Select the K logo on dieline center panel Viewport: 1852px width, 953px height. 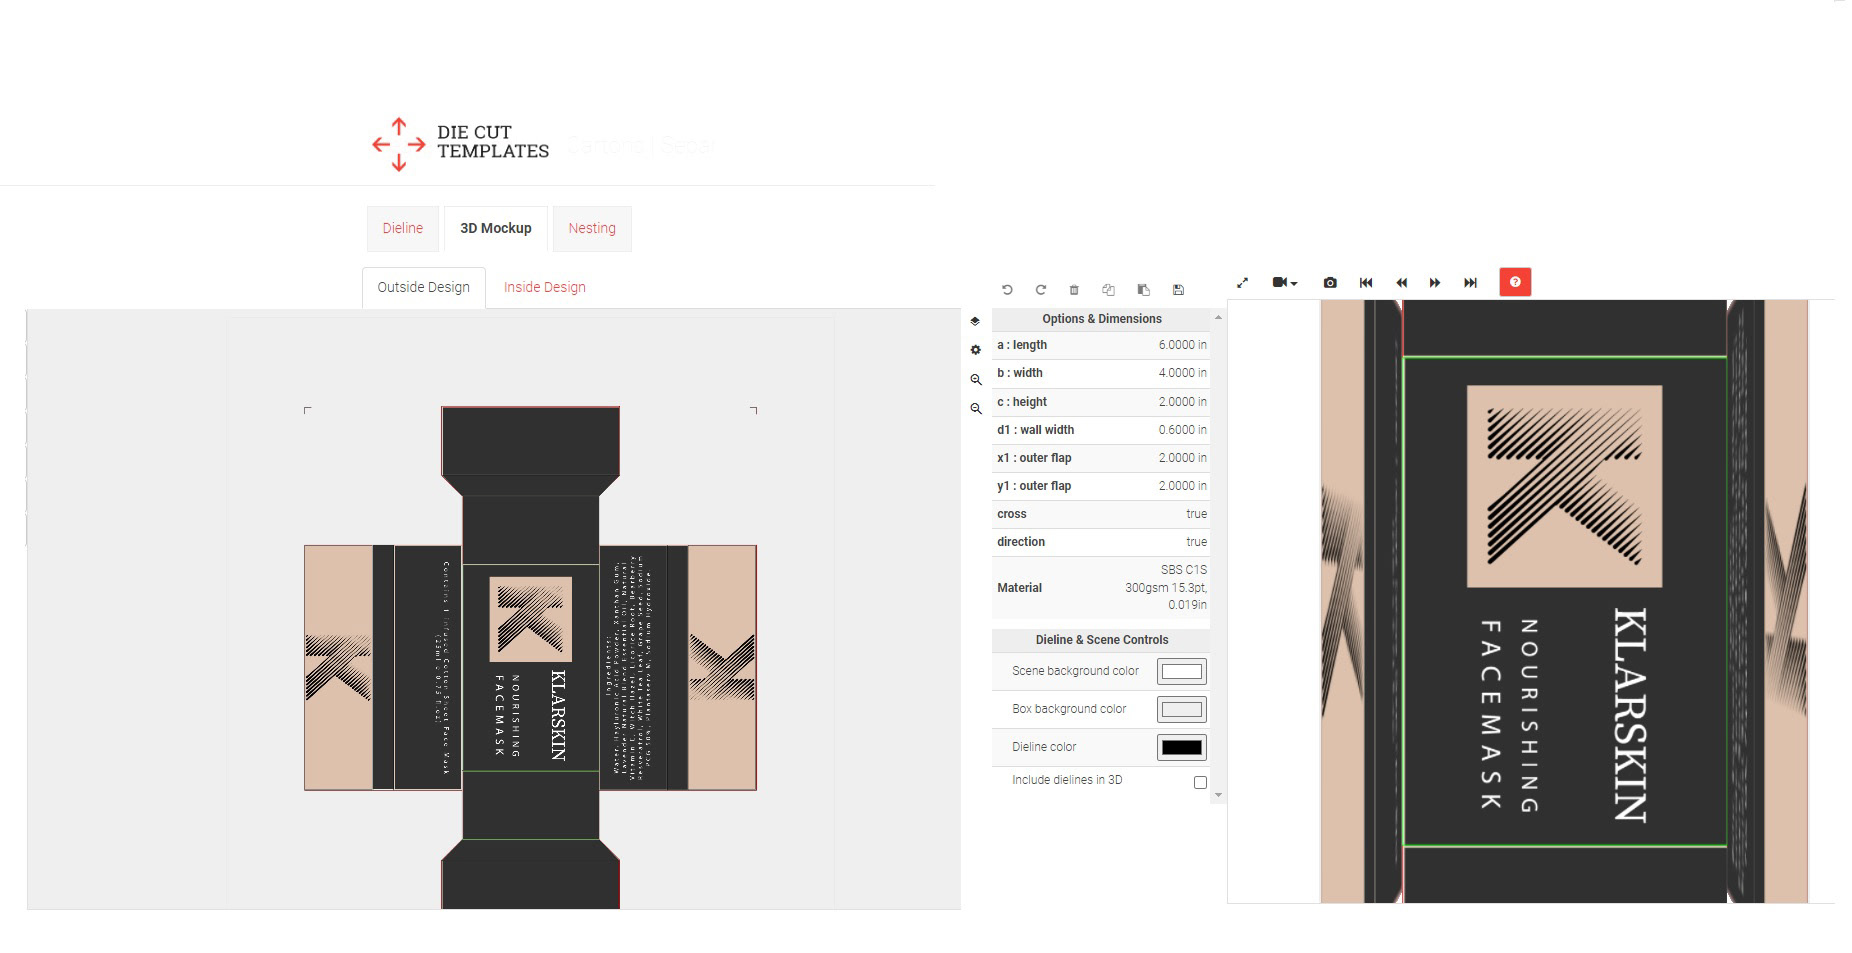[530, 619]
